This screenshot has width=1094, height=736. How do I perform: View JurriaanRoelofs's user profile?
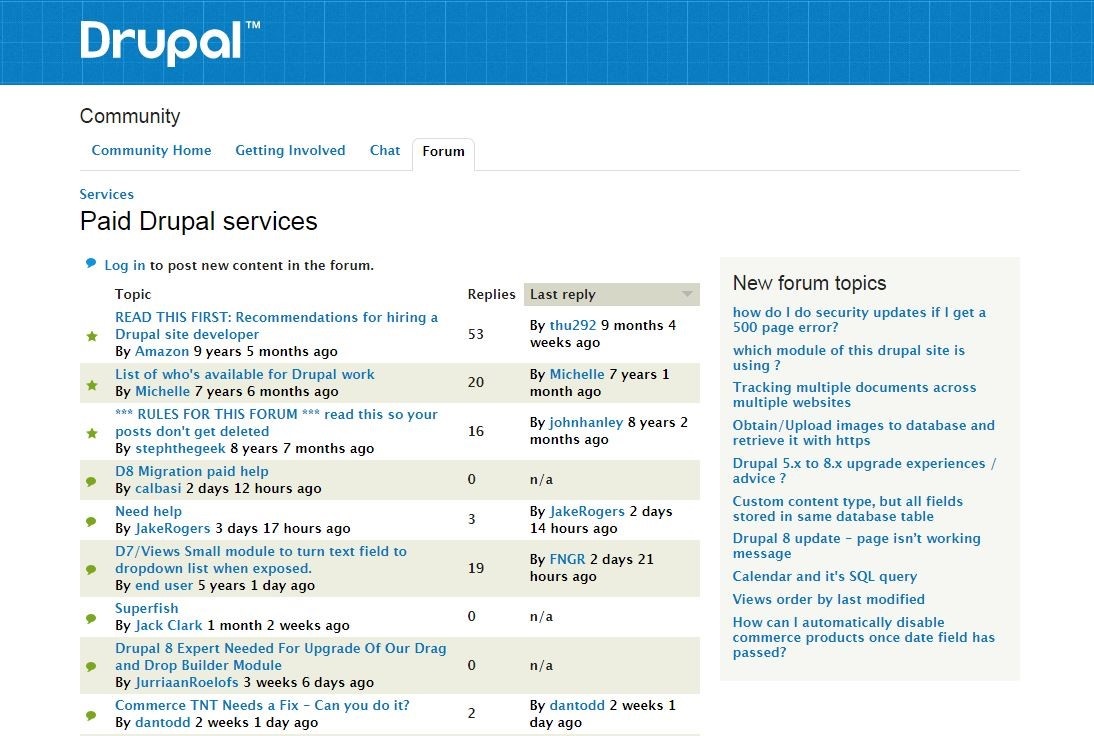(x=187, y=682)
